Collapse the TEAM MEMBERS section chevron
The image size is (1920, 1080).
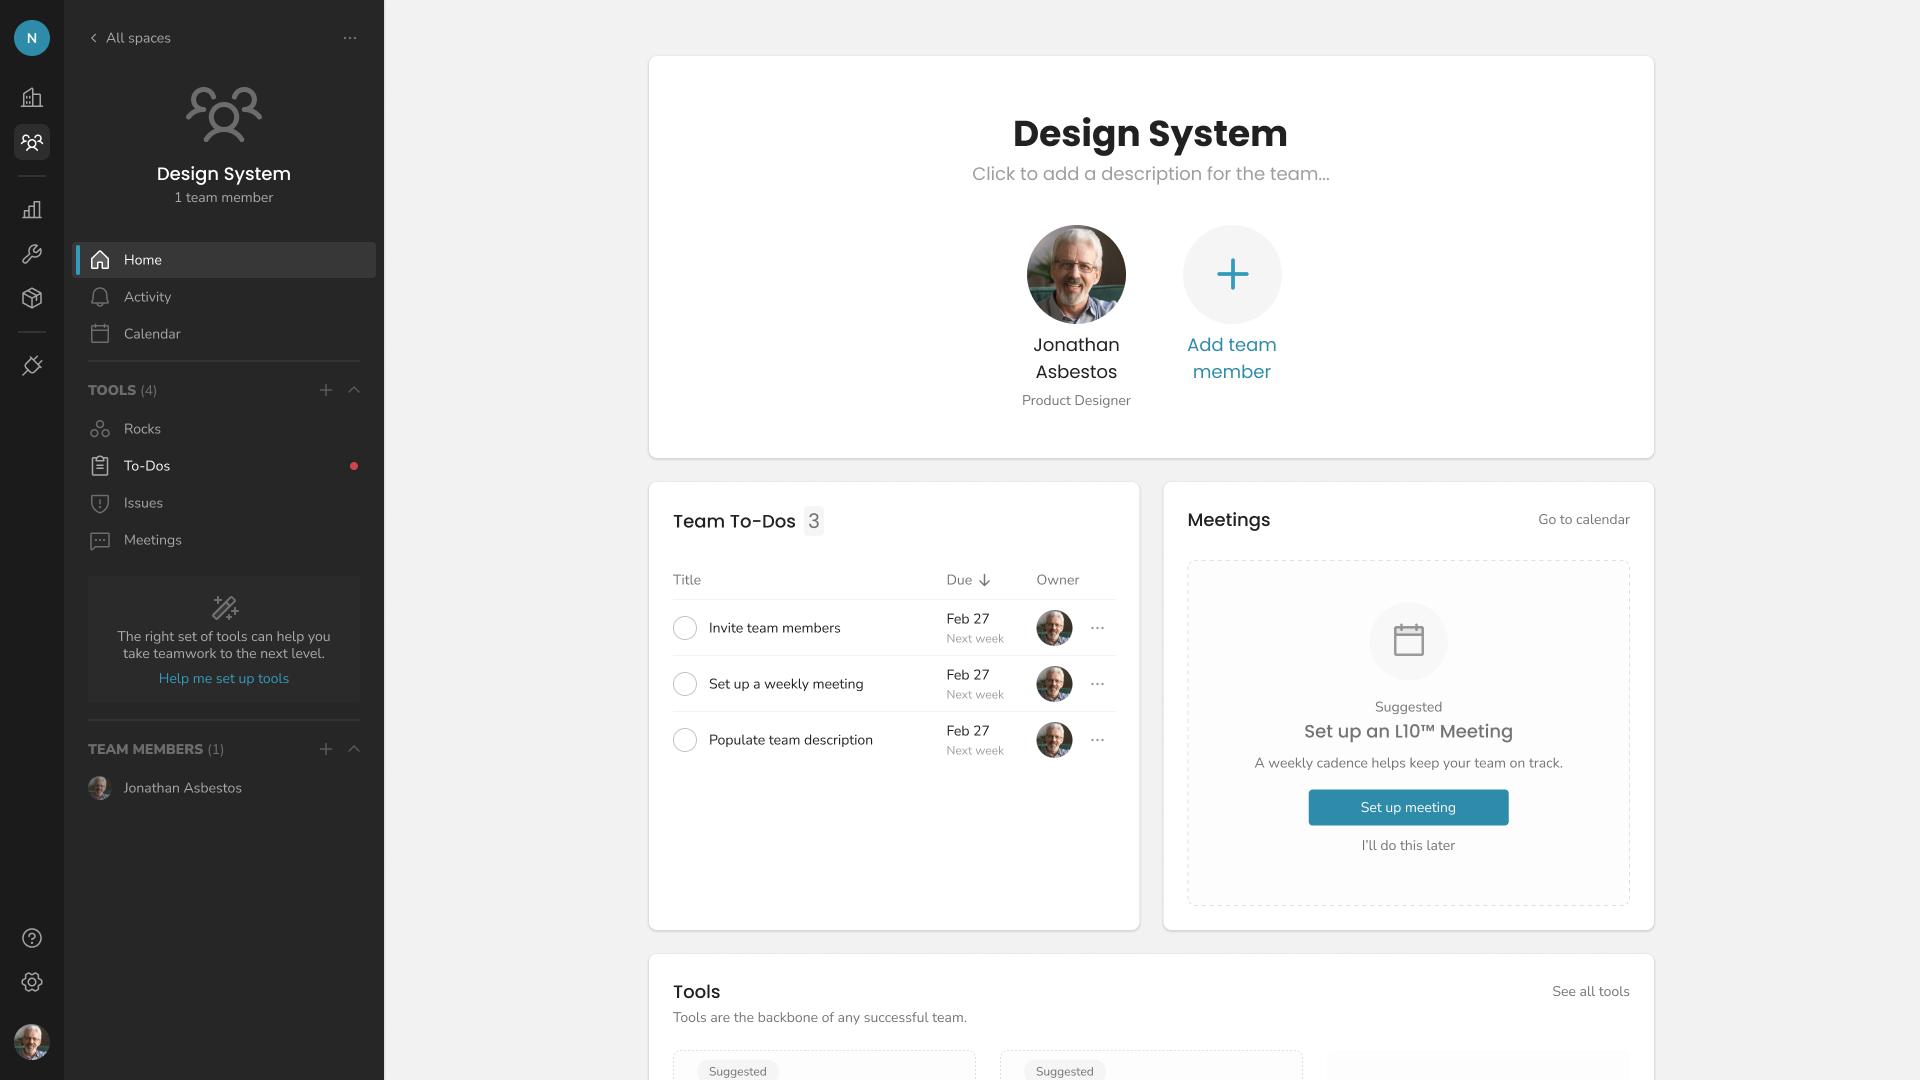(x=354, y=749)
